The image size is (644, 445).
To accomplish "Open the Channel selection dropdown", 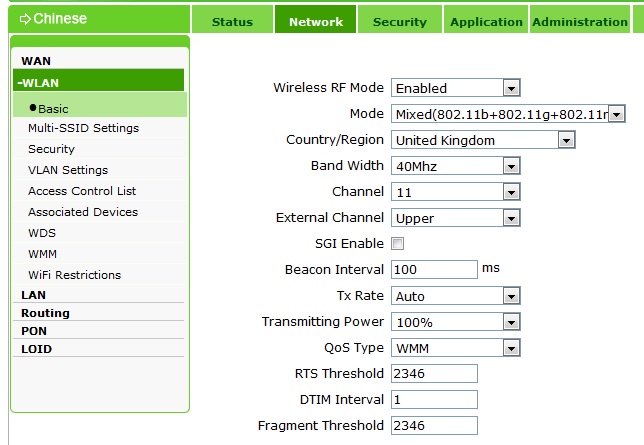I will (x=455, y=192).
